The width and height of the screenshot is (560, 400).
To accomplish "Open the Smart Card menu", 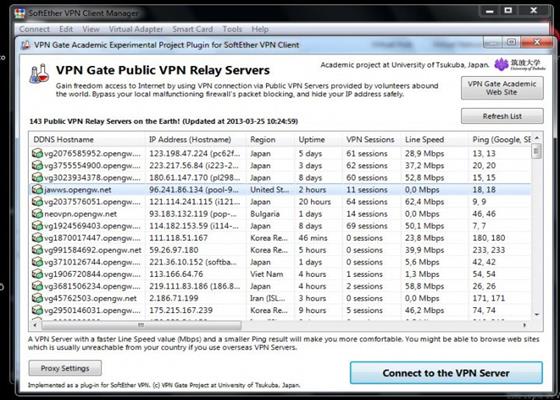I will (x=192, y=29).
